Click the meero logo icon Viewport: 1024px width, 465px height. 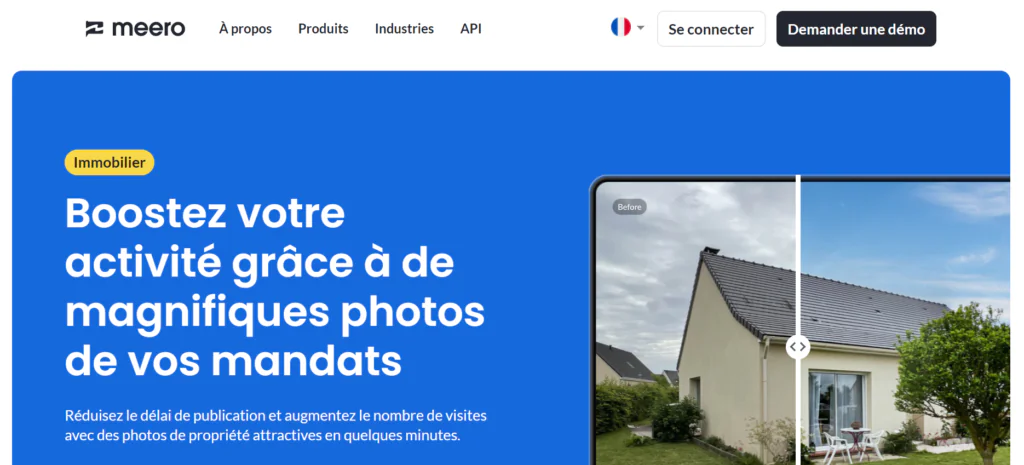(x=95, y=29)
